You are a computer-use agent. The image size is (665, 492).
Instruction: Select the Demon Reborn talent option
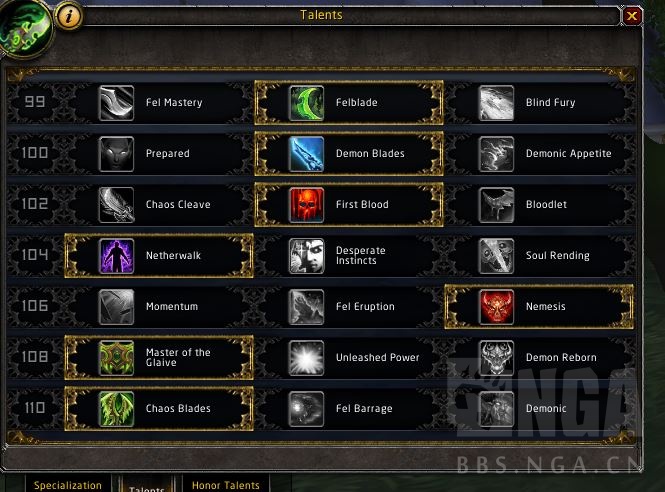click(539, 358)
